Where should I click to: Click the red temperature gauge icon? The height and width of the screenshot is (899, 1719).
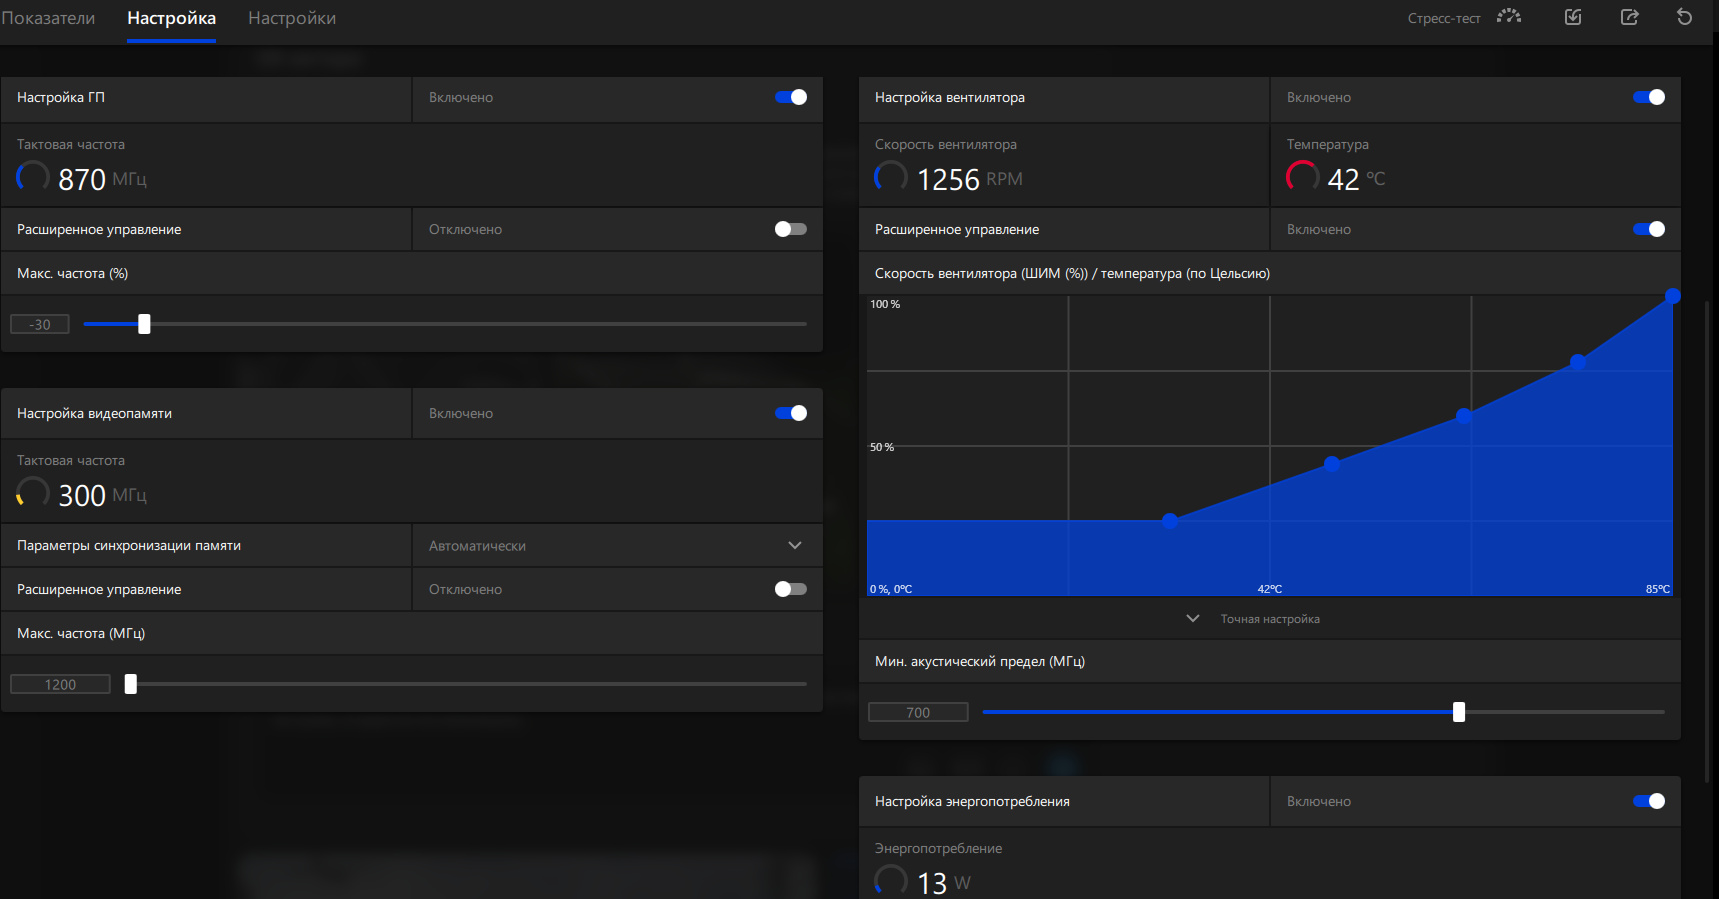[1302, 177]
